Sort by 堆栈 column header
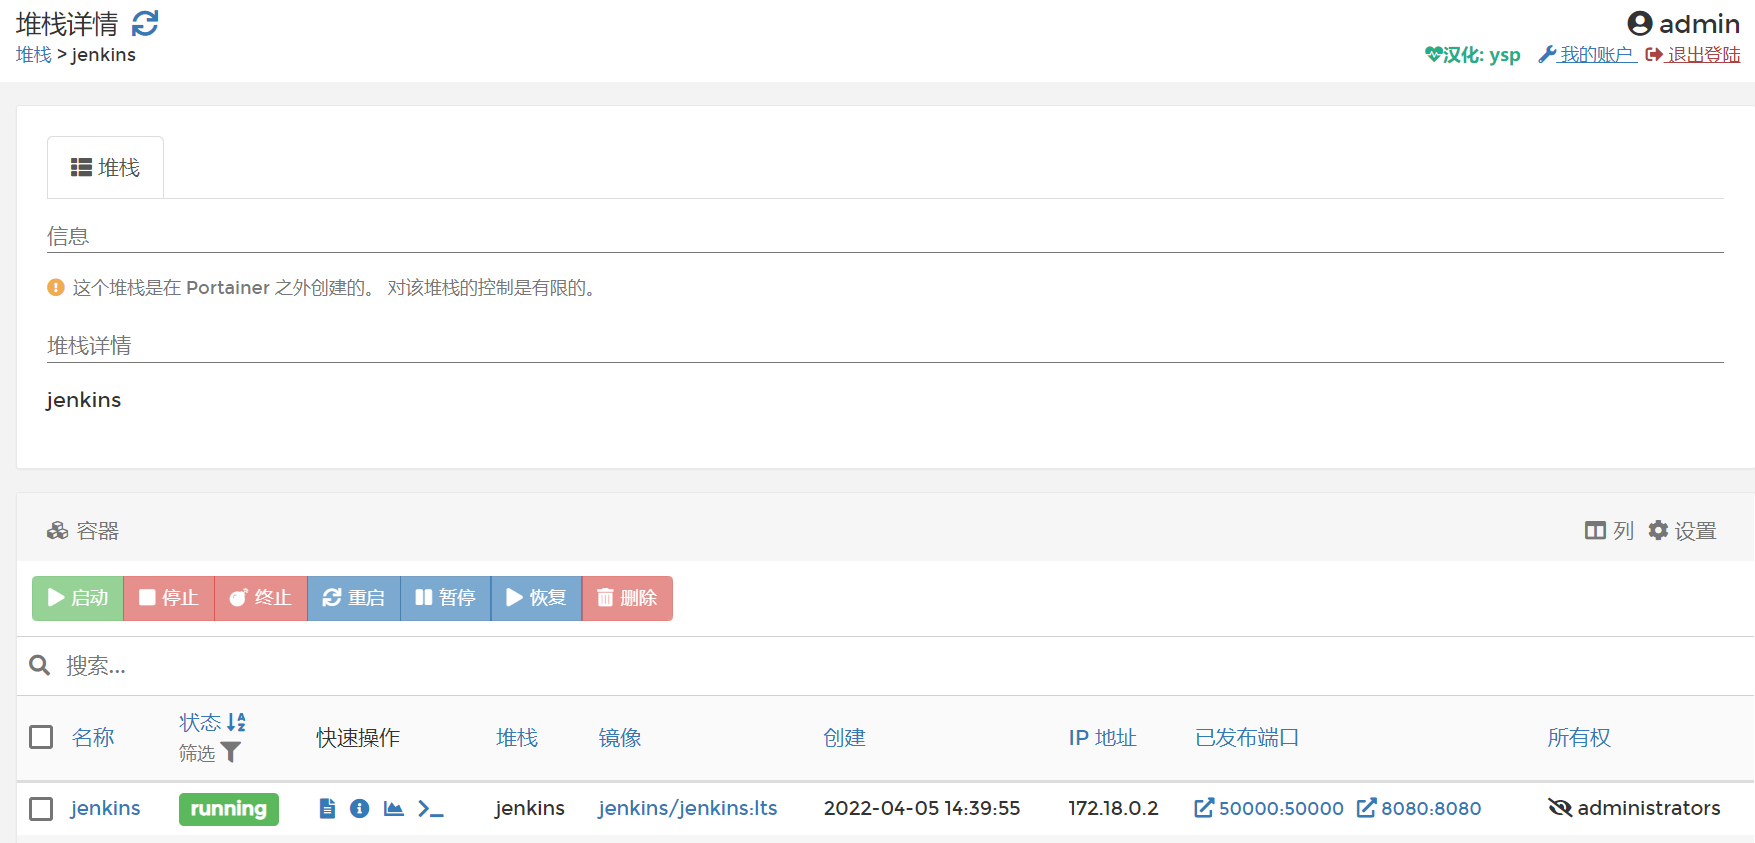Screen dimensions: 1755x843 click(x=517, y=738)
